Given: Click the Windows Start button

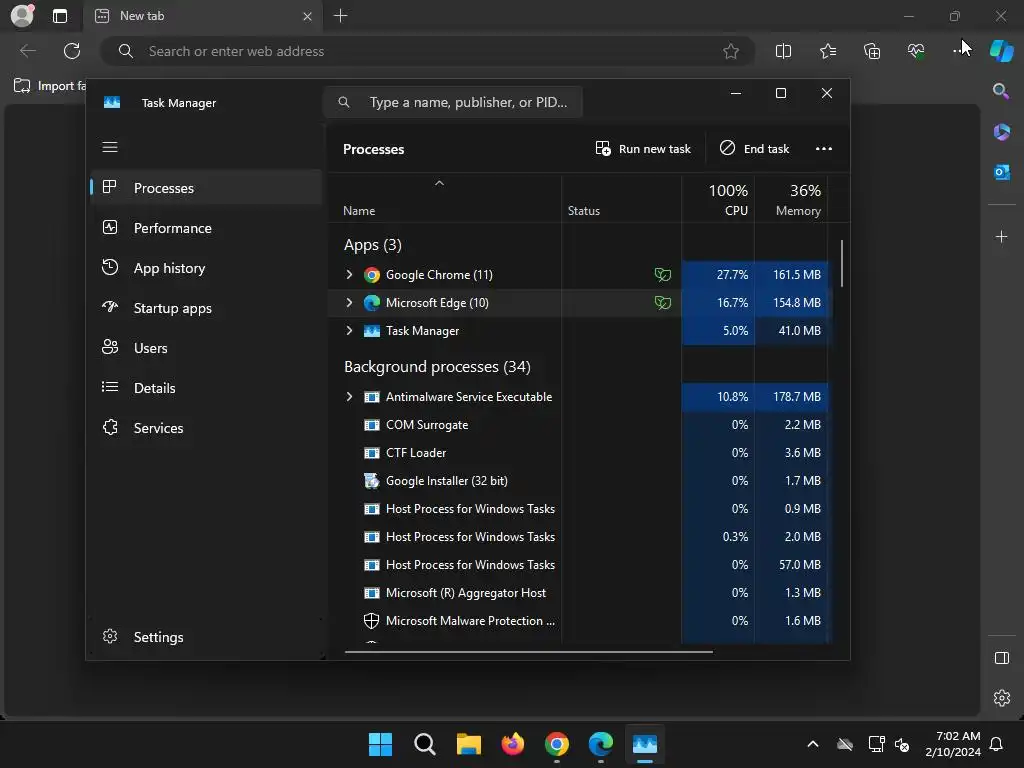Looking at the screenshot, I should [381, 744].
